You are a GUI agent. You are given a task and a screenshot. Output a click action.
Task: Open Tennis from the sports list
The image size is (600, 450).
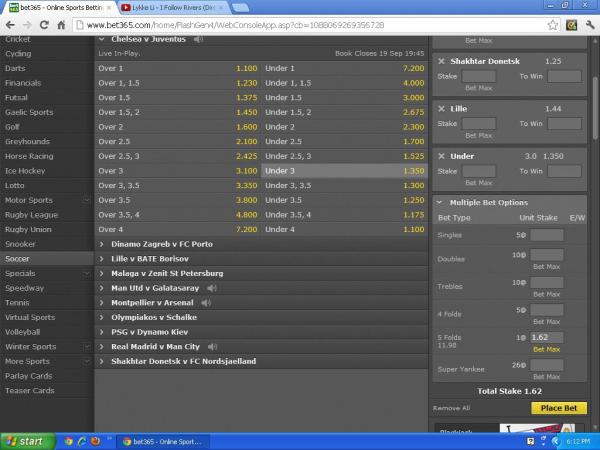click(17, 302)
